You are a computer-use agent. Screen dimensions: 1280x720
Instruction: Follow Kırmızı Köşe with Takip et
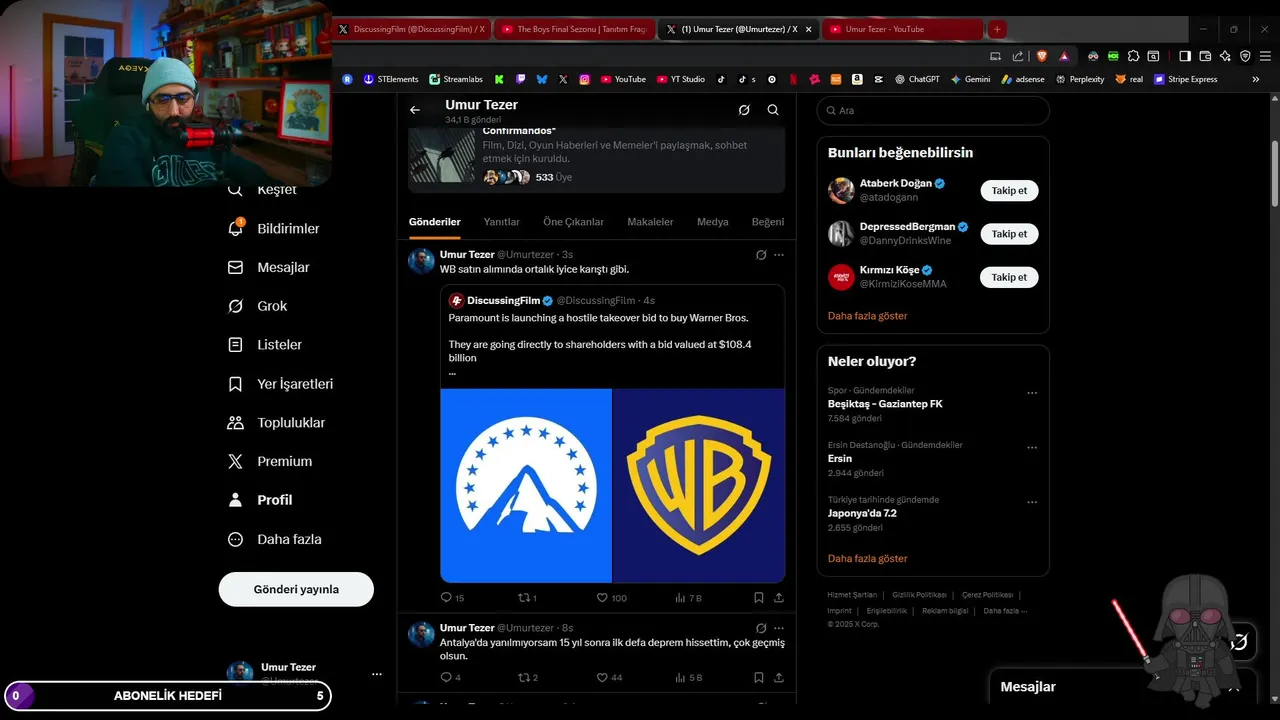1009,277
